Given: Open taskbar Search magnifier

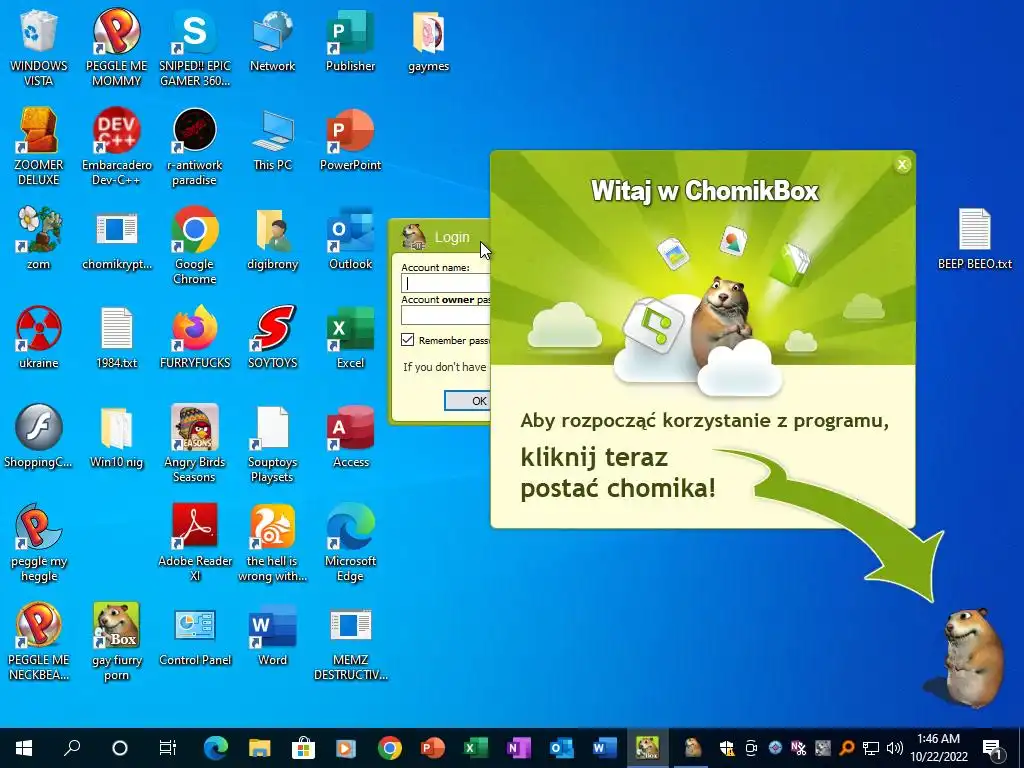Looking at the screenshot, I should coord(72,748).
